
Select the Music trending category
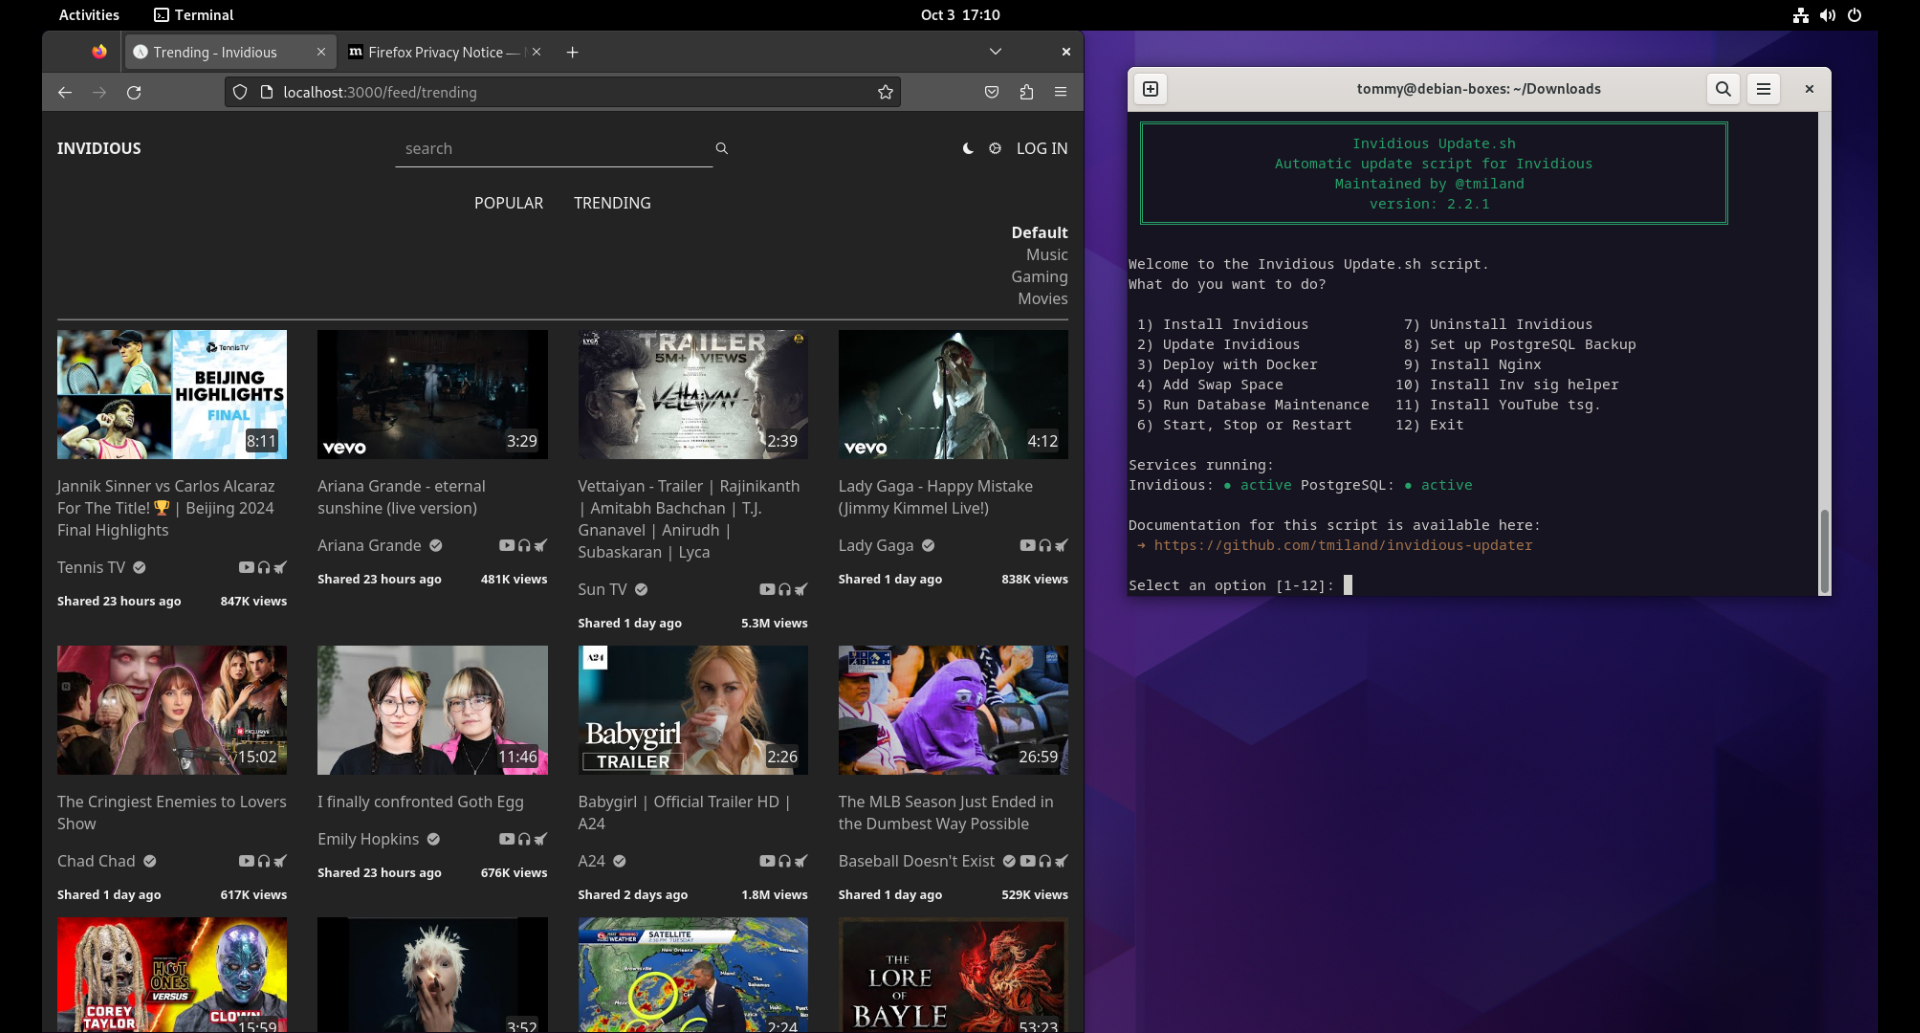1047,255
